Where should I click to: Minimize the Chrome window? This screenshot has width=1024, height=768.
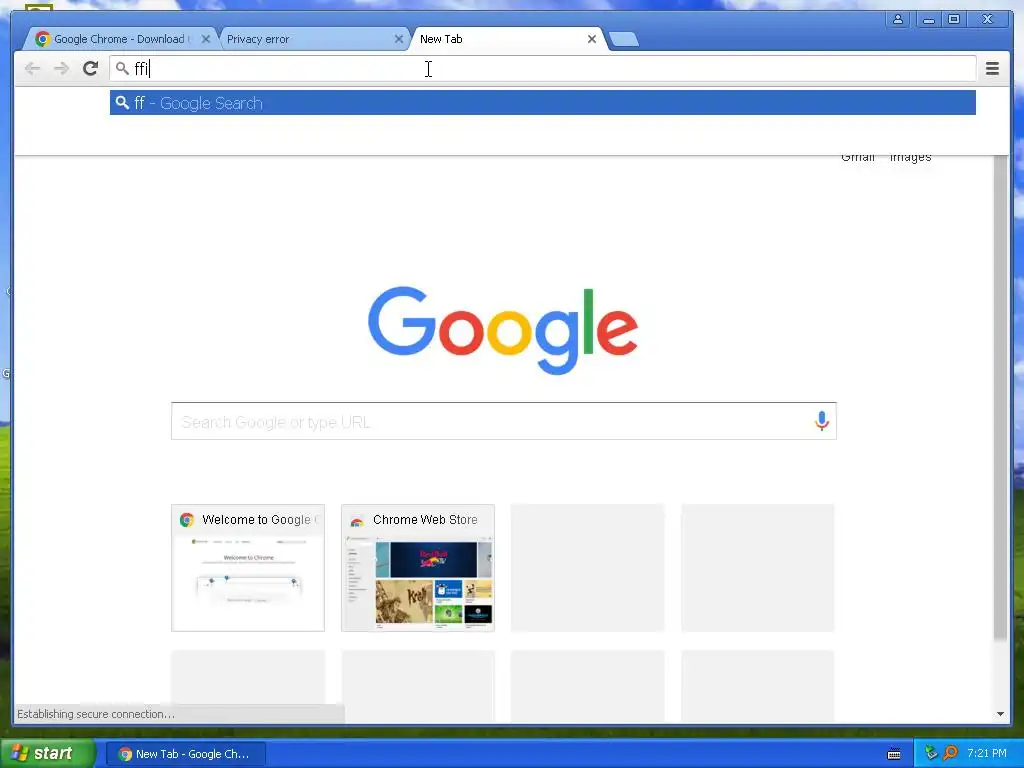(x=928, y=19)
